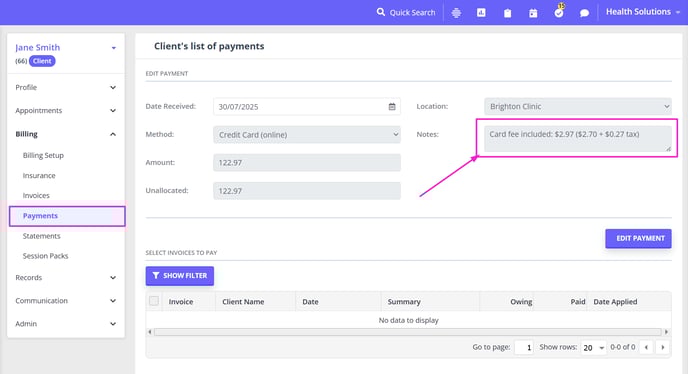Click the horizontal scrollbar under invoice table
The image size is (688, 374).
pos(408,332)
